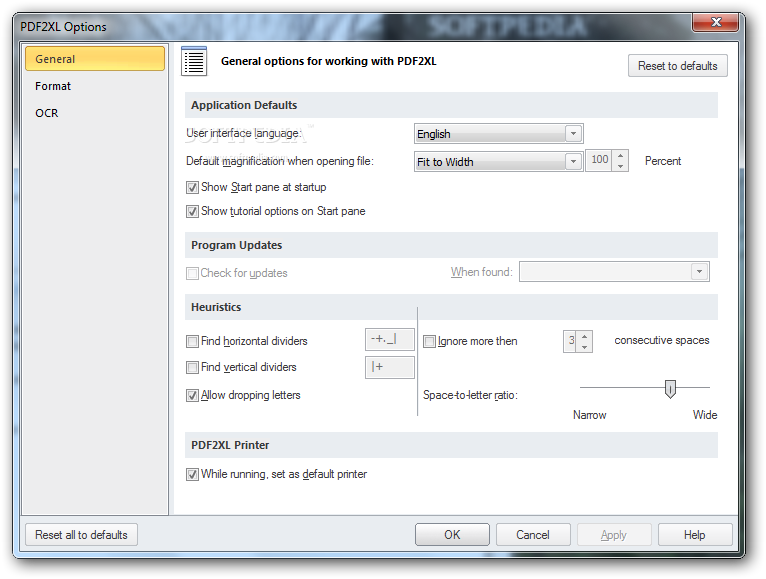The width and height of the screenshot is (766, 579).
Task: Click the Program Updates section header
Action: pyautogui.click(x=451, y=245)
